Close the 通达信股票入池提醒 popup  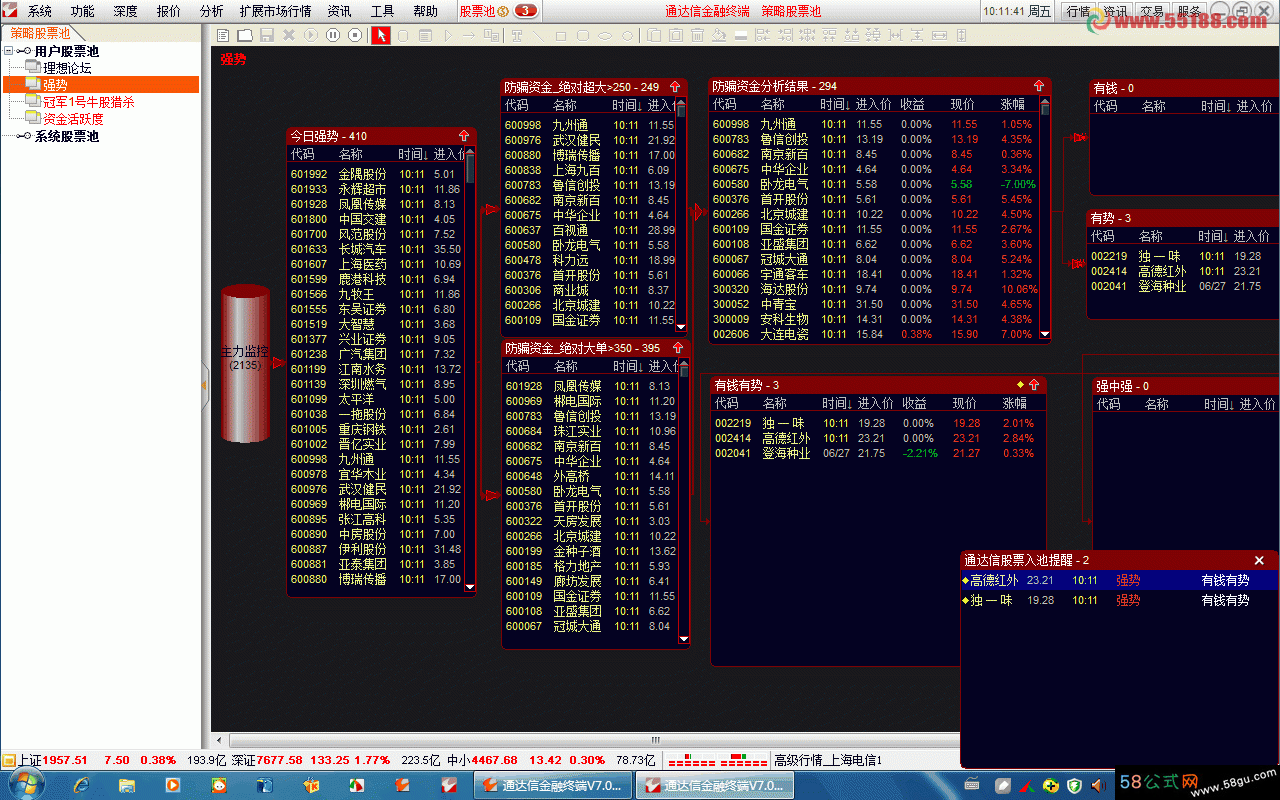1259,560
